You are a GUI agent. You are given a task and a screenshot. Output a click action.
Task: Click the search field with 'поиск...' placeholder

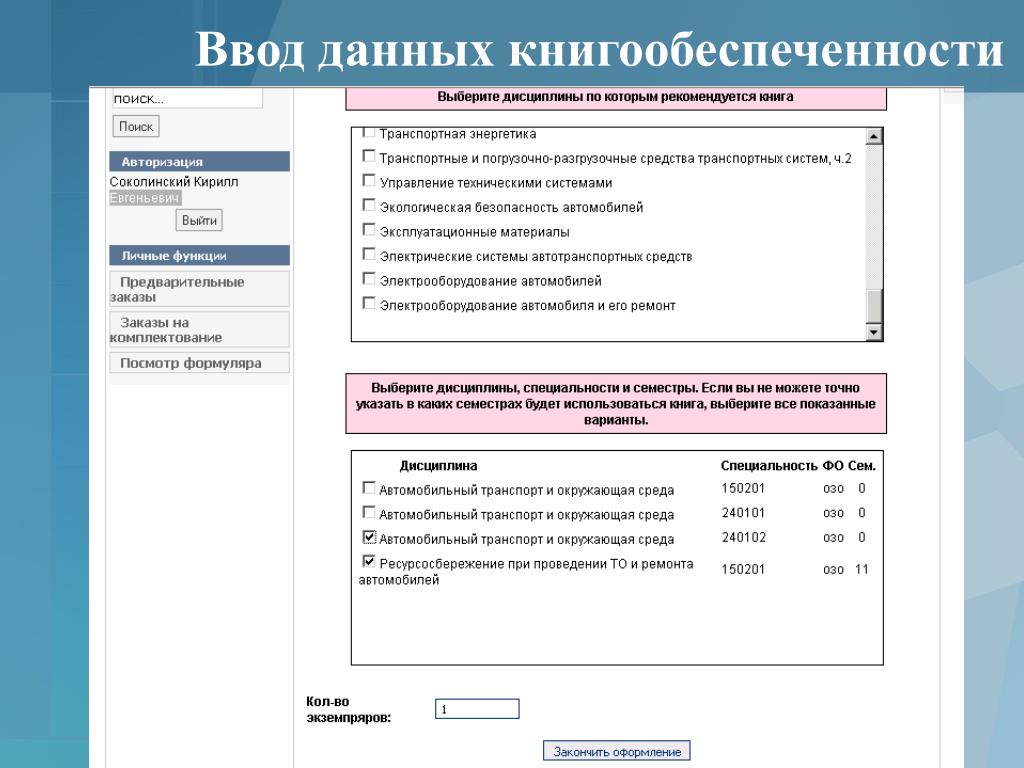[x=187, y=99]
